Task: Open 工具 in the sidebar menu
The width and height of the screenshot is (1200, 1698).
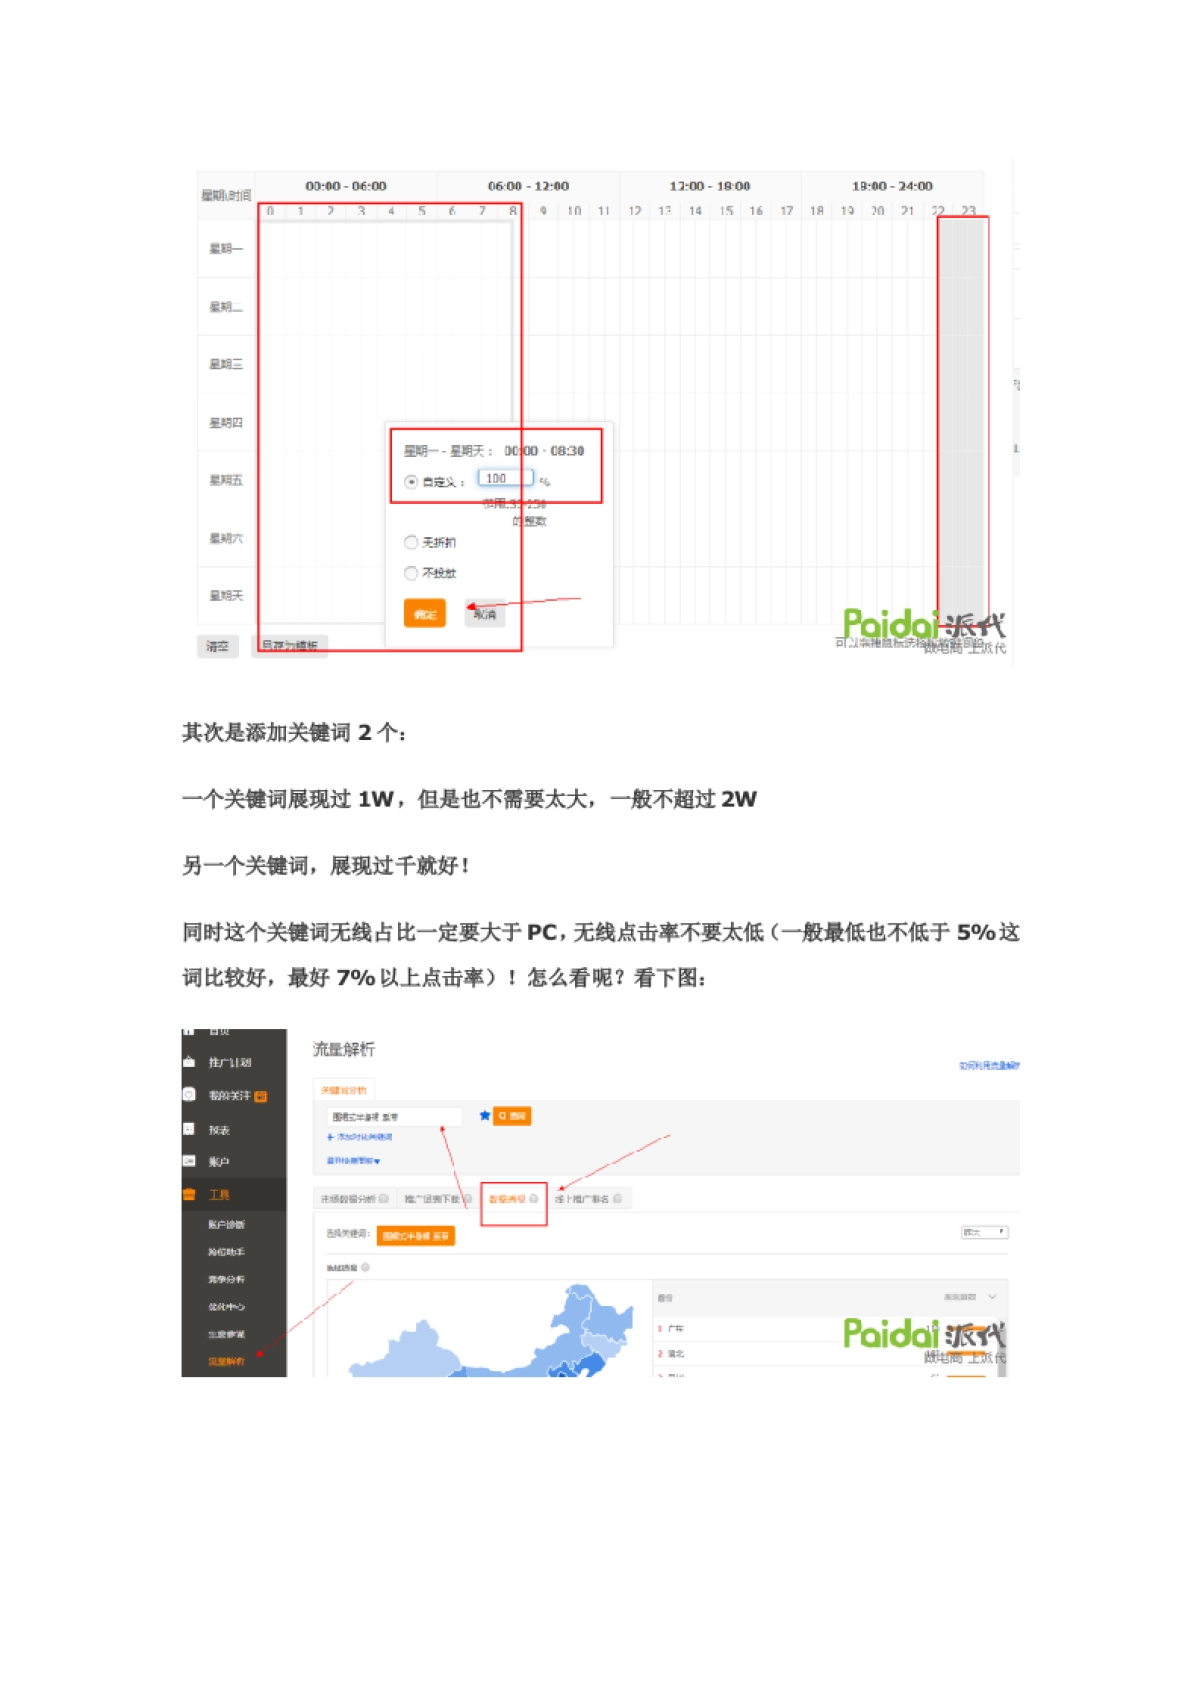Action: pyautogui.click(x=219, y=1194)
